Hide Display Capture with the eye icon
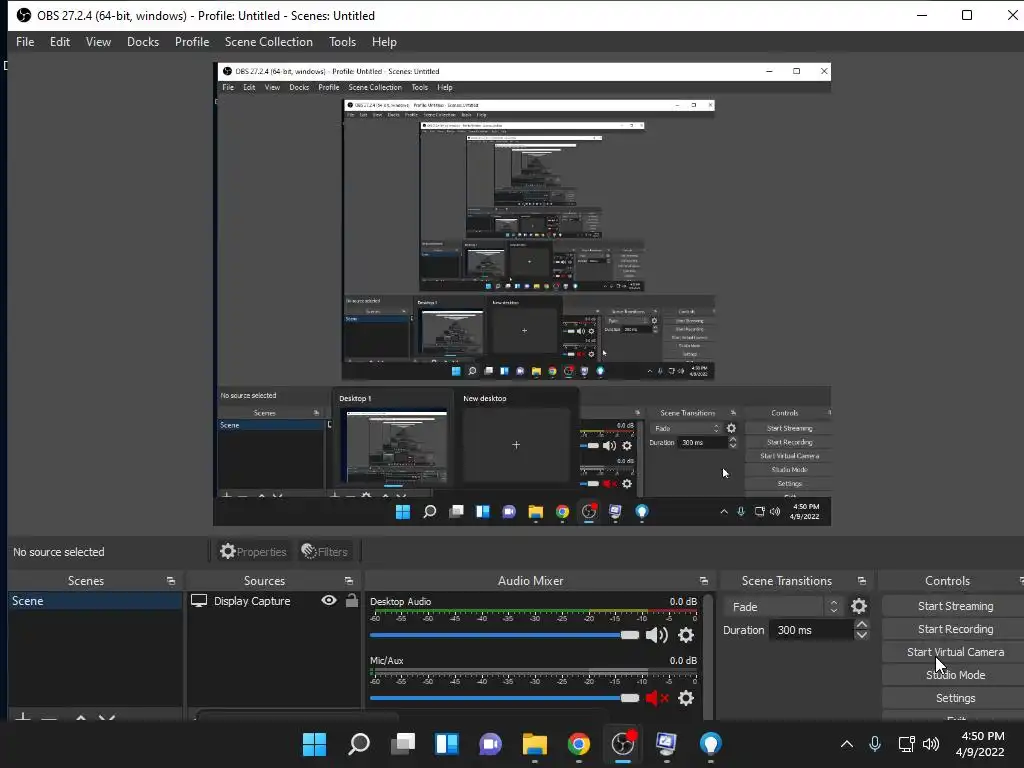This screenshot has width=1024, height=768. click(x=329, y=600)
